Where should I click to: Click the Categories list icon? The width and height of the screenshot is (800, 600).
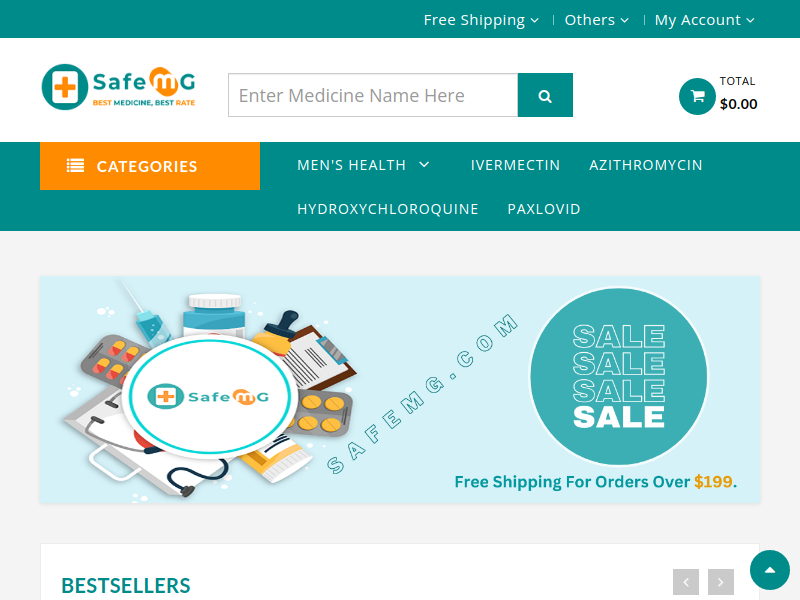click(x=76, y=166)
